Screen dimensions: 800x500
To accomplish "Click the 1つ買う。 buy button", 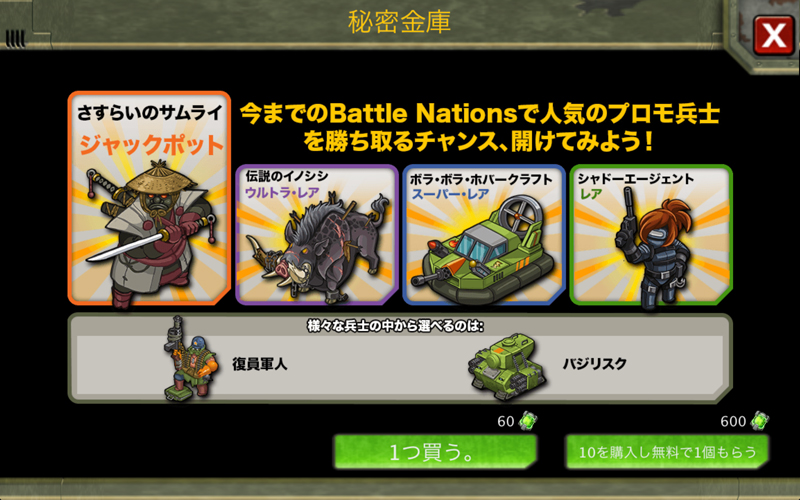I will click(435, 452).
